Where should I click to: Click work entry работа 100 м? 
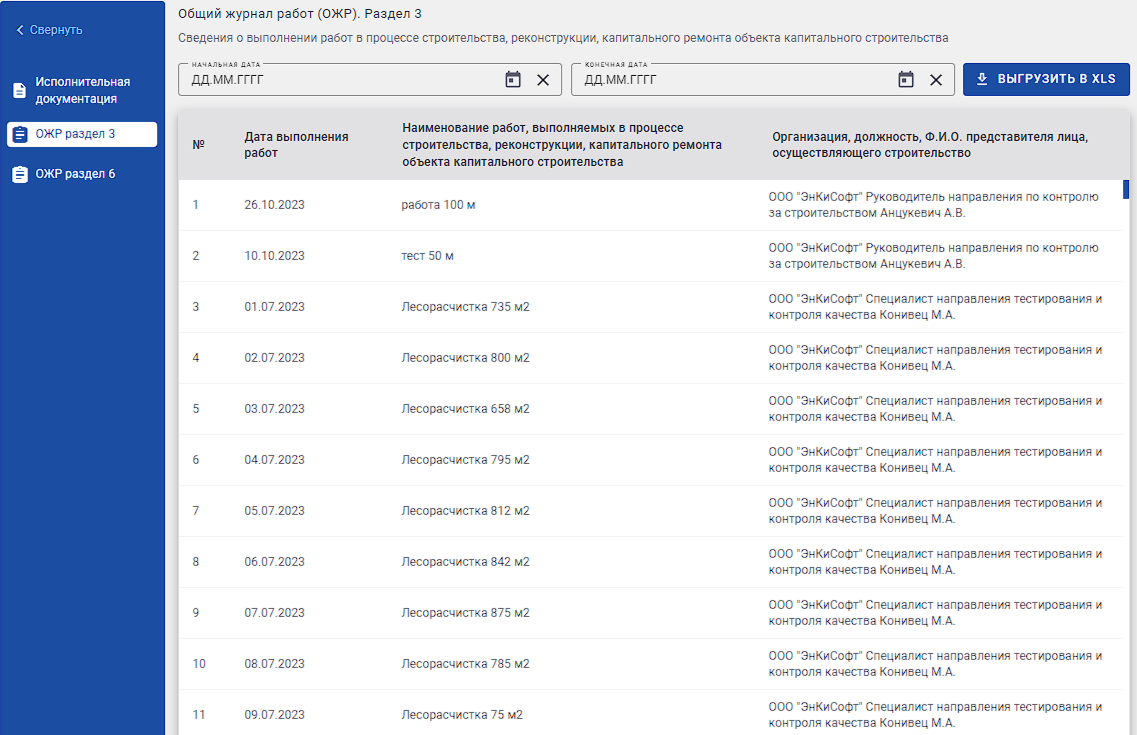(x=438, y=205)
